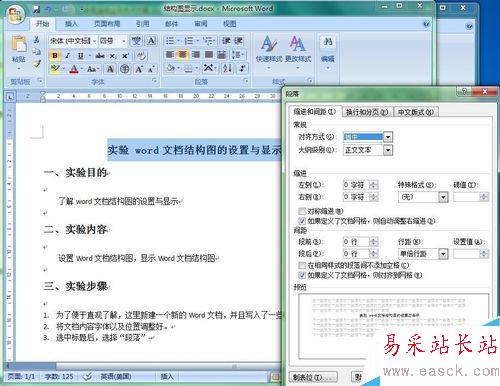Viewport: 500px width, 386px height.
Task: Click the Shrink Font icon
Action: point(151,69)
